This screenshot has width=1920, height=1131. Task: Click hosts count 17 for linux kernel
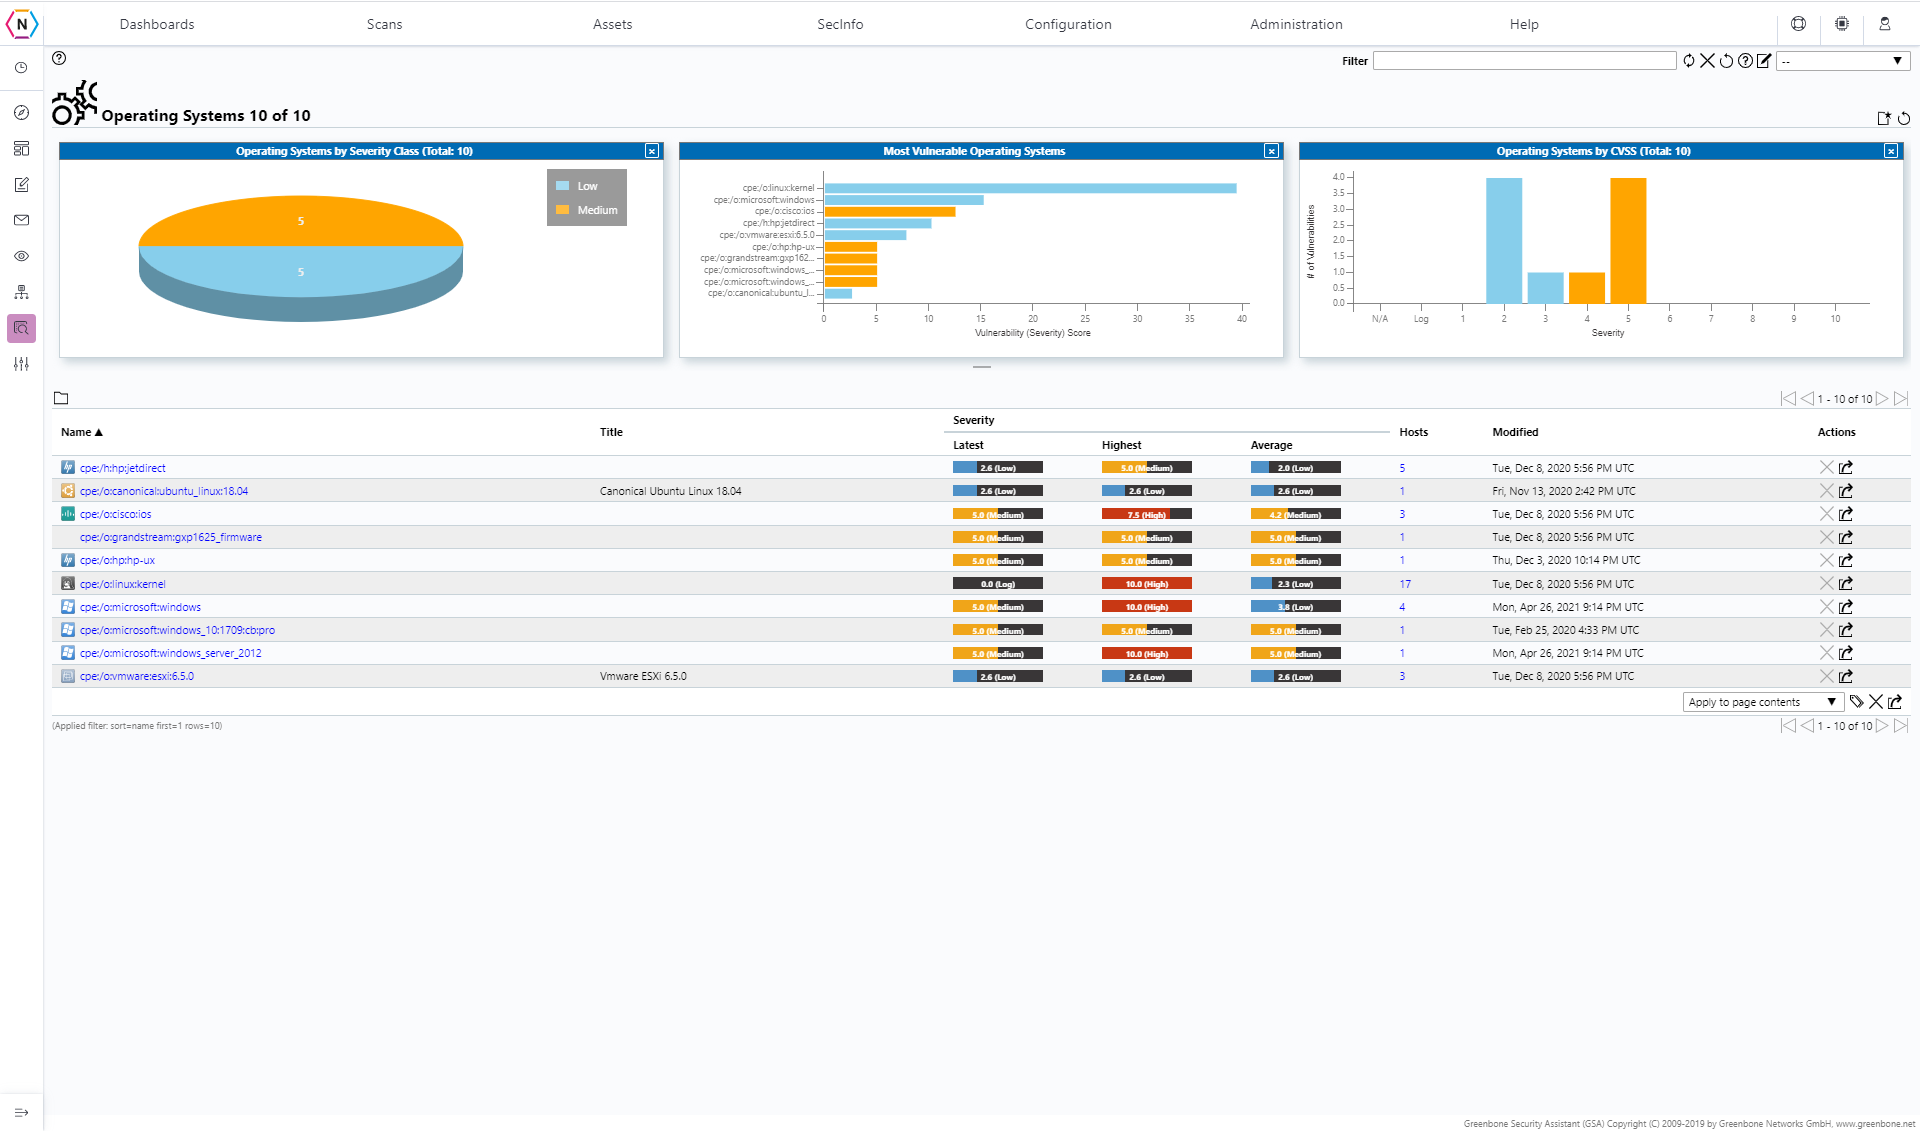click(1405, 584)
